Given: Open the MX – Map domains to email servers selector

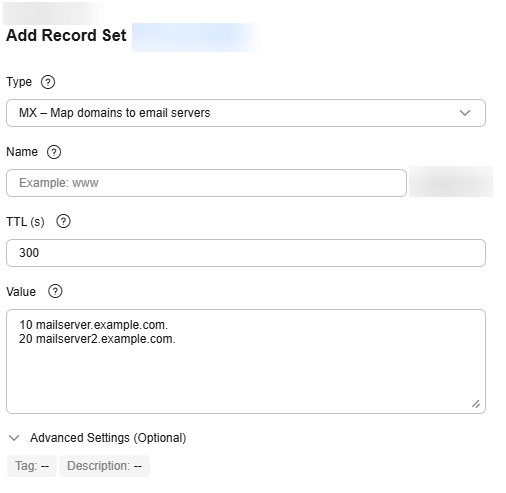Looking at the screenshot, I should (x=246, y=113).
